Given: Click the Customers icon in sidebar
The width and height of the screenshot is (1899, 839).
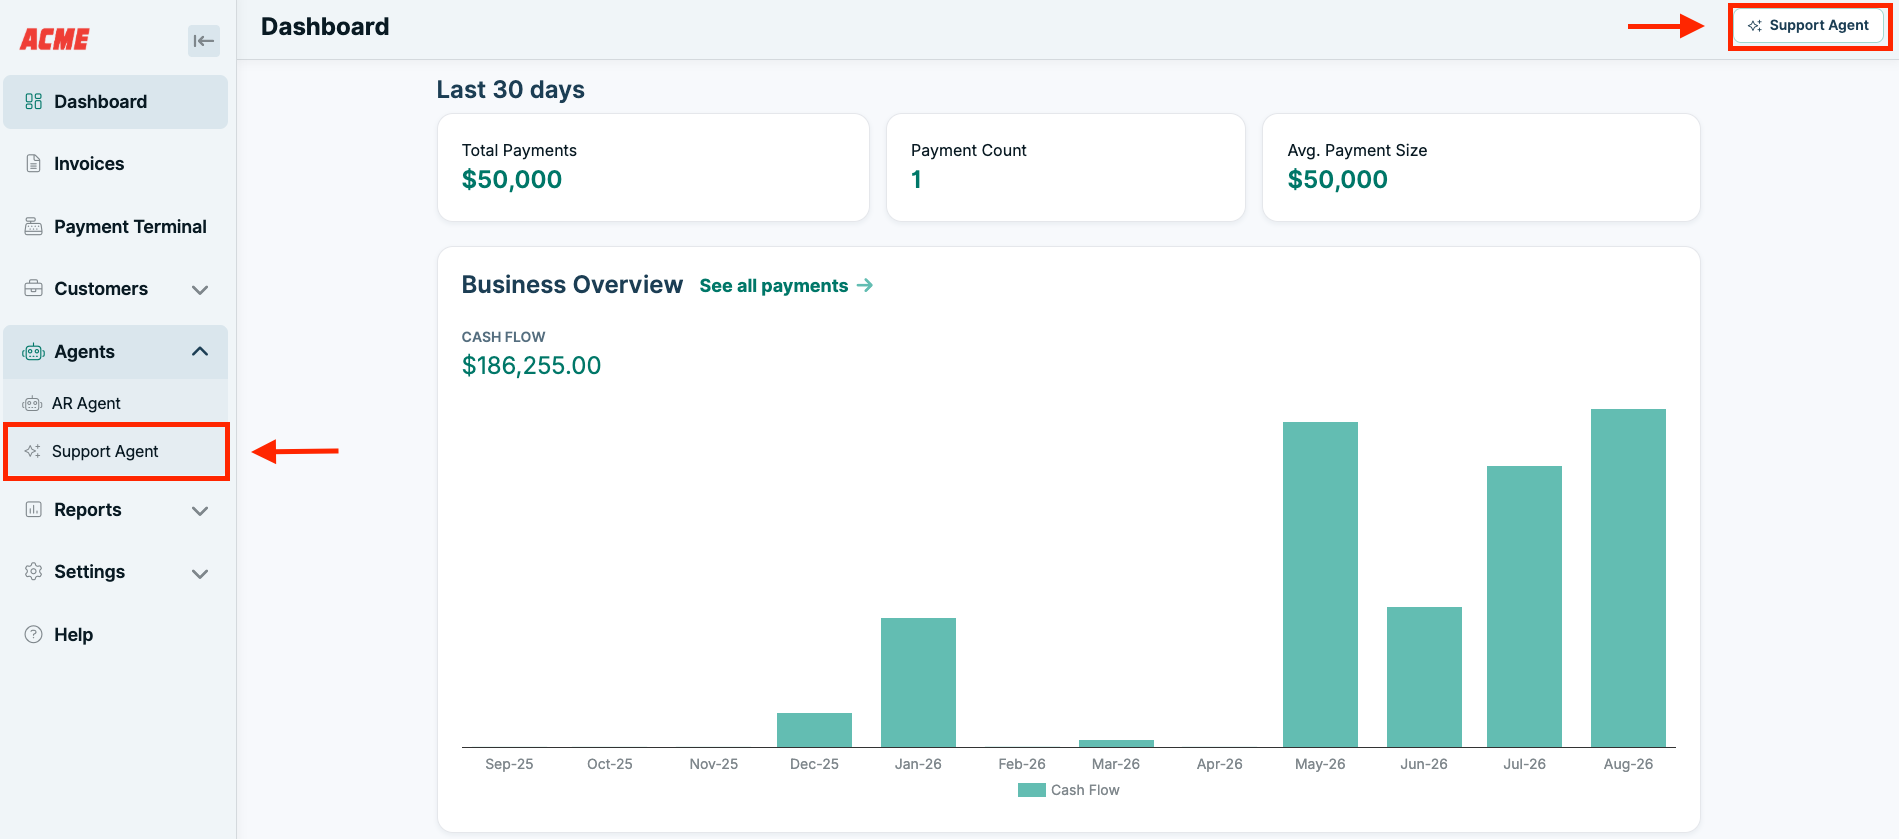Looking at the screenshot, I should [34, 288].
